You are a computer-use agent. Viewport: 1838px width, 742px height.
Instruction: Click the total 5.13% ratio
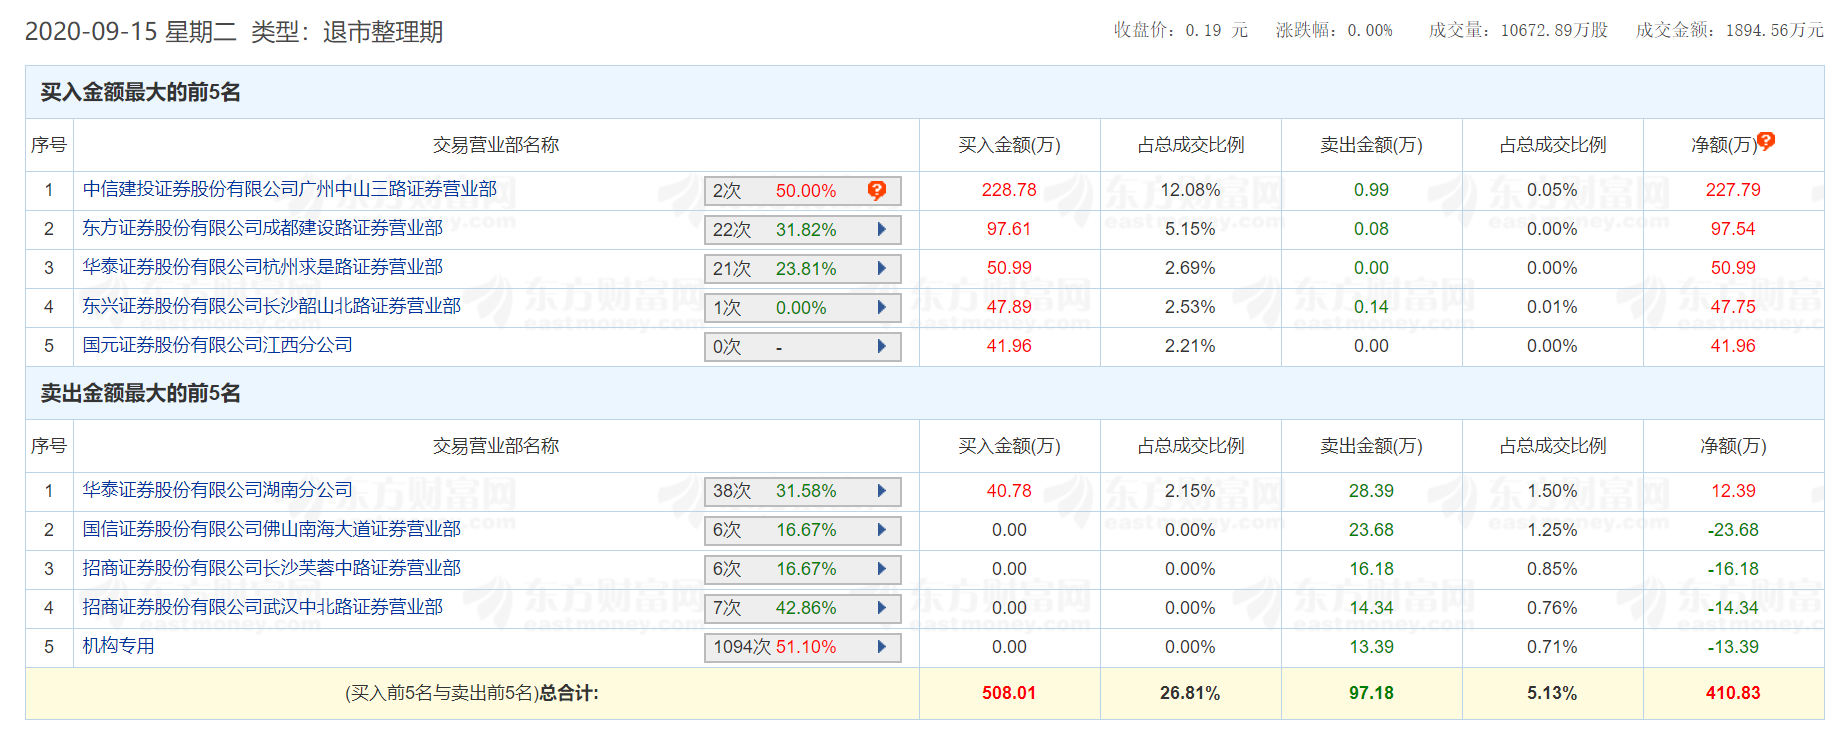[1552, 693]
